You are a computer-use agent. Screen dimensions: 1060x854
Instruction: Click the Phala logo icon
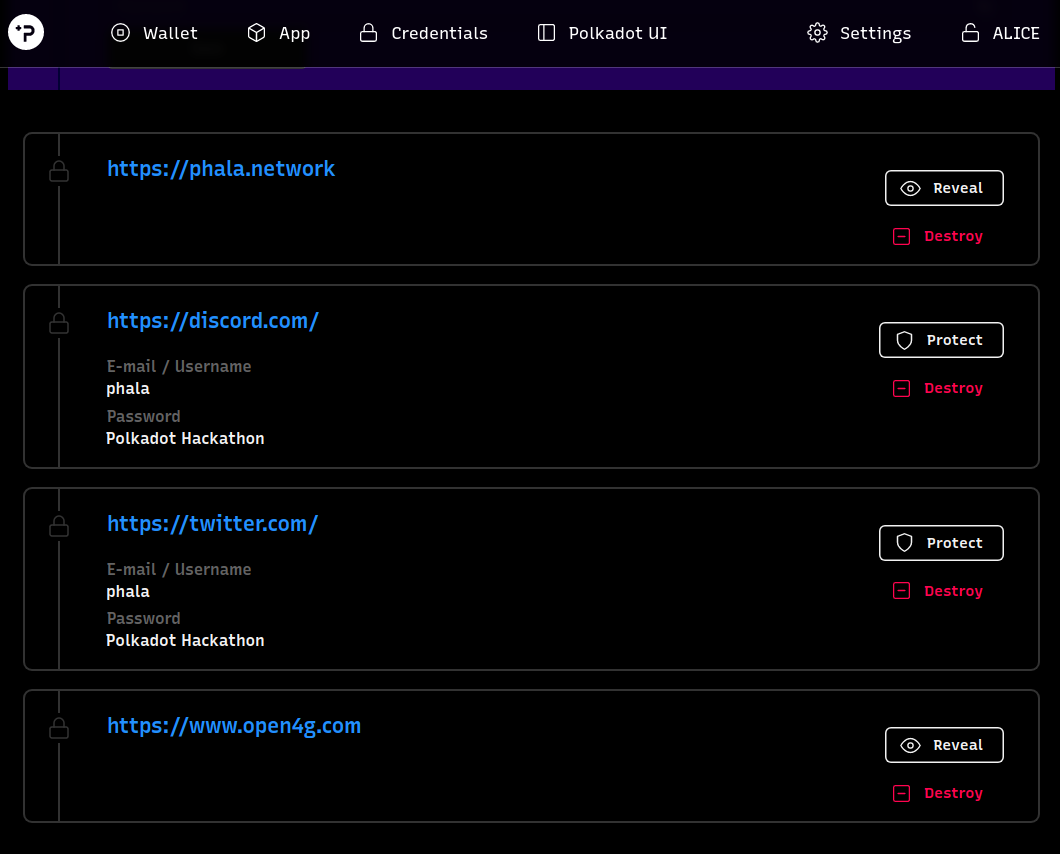(x=26, y=32)
